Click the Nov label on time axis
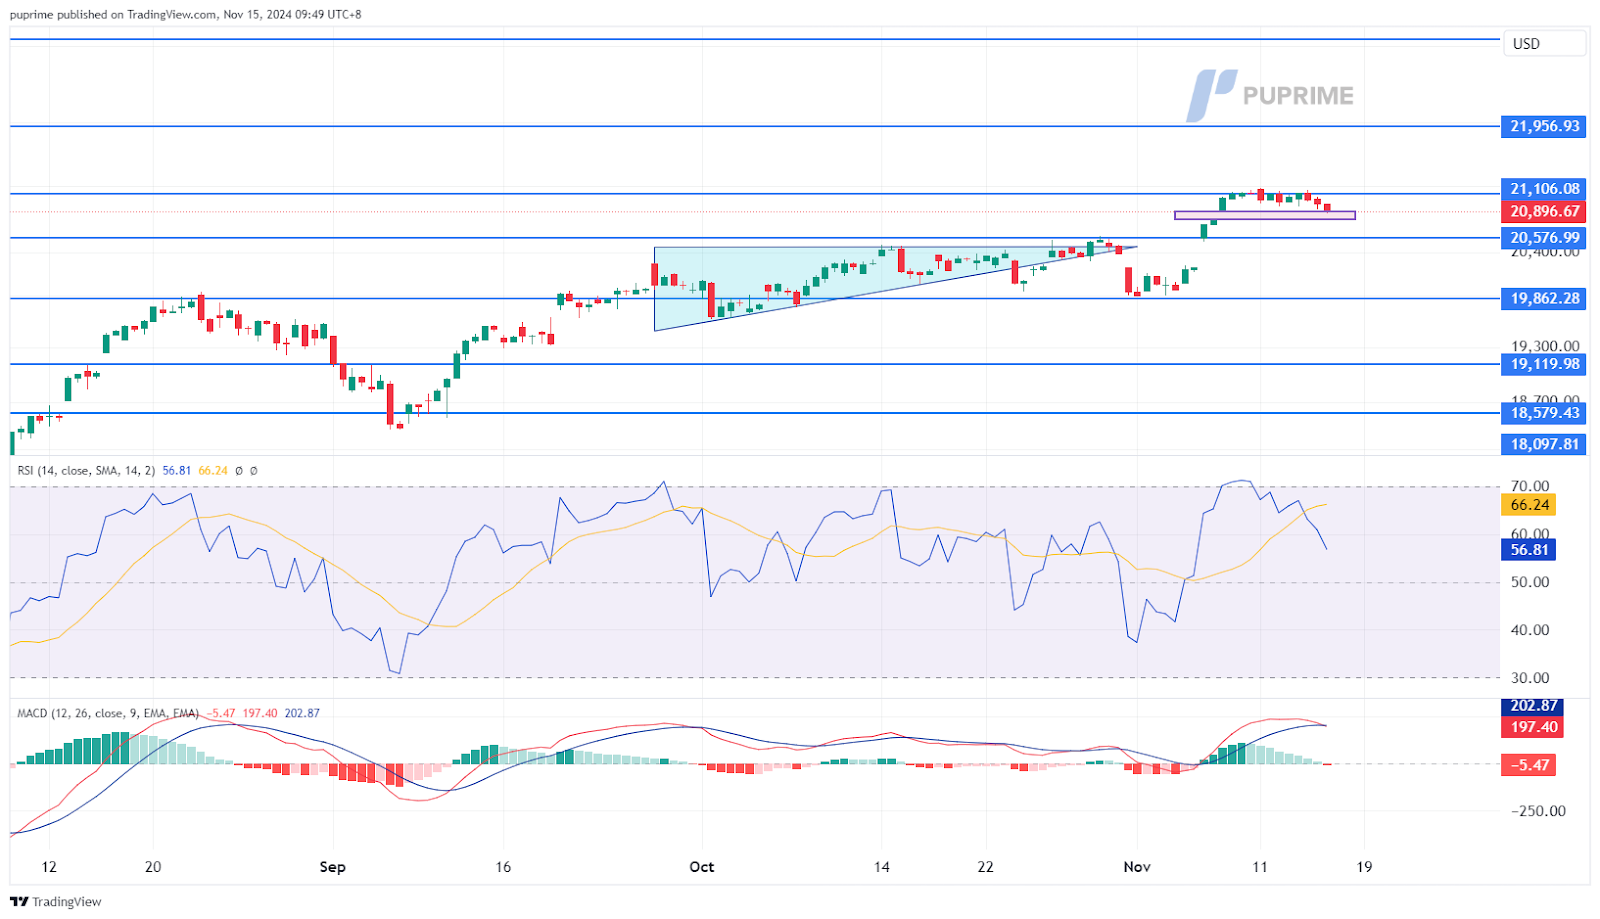 pos(1137,867)
